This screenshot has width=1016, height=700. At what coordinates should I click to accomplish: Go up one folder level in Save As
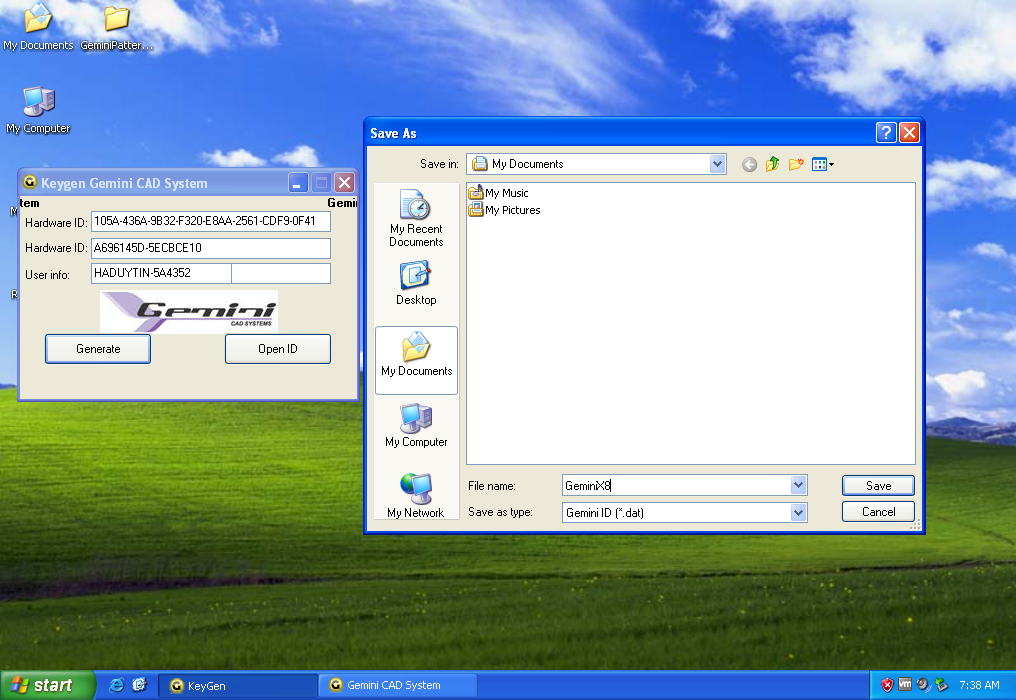pos(772,165)
